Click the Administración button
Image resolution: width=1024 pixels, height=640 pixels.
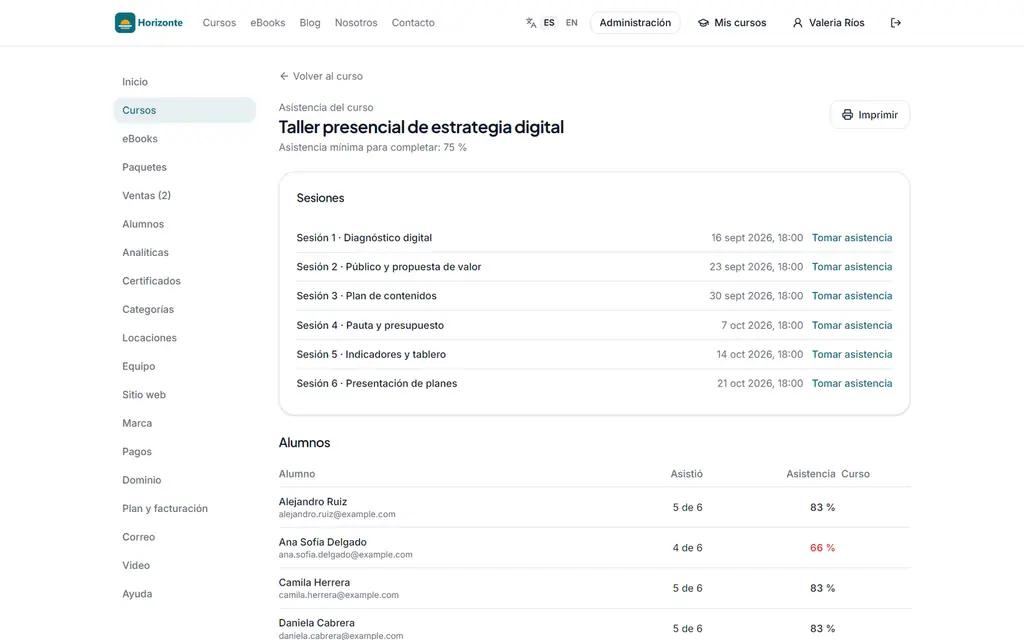(635, 23)
